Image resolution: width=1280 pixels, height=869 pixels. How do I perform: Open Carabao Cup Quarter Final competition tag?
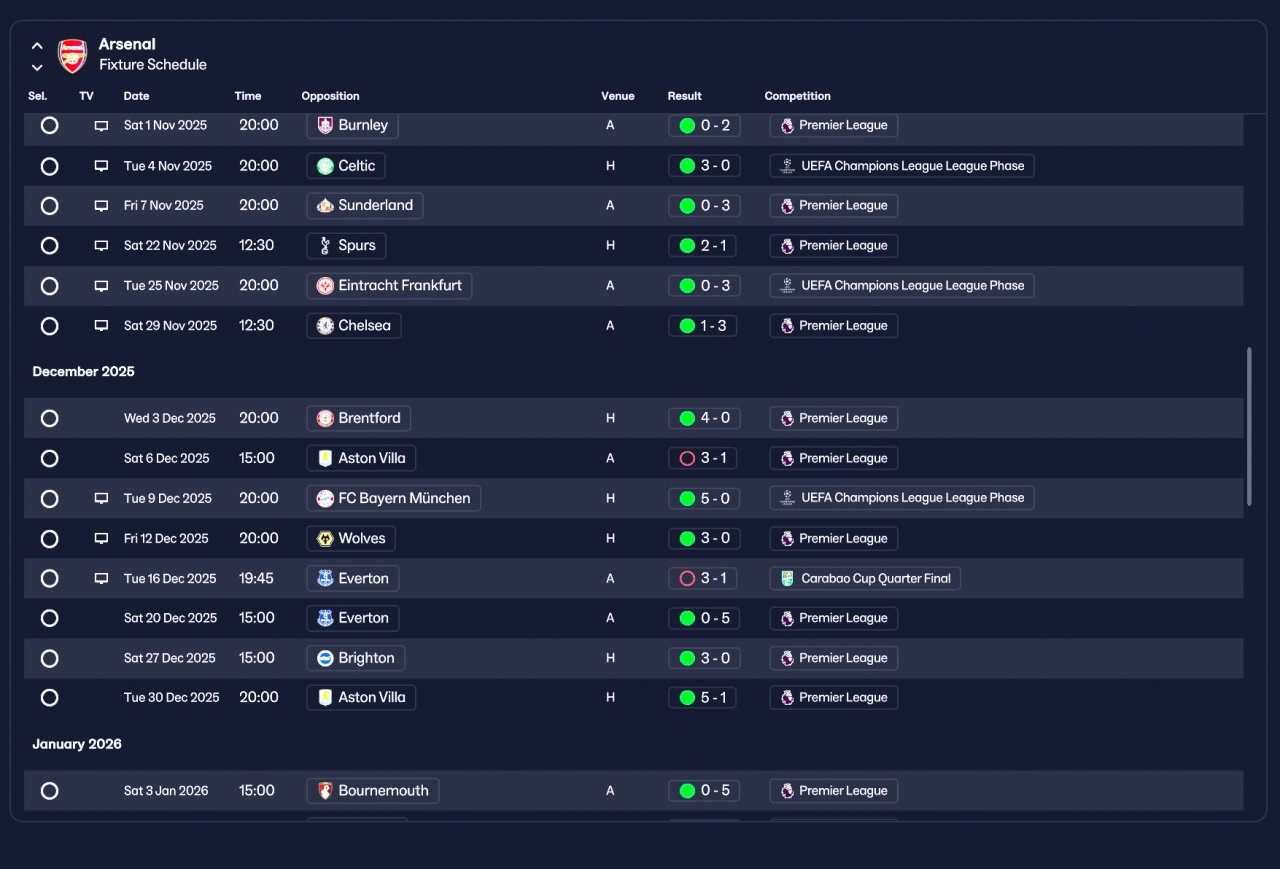865,578
